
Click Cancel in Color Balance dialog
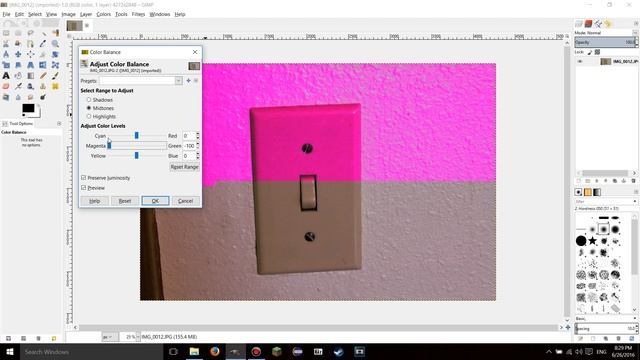coord(185,201)
